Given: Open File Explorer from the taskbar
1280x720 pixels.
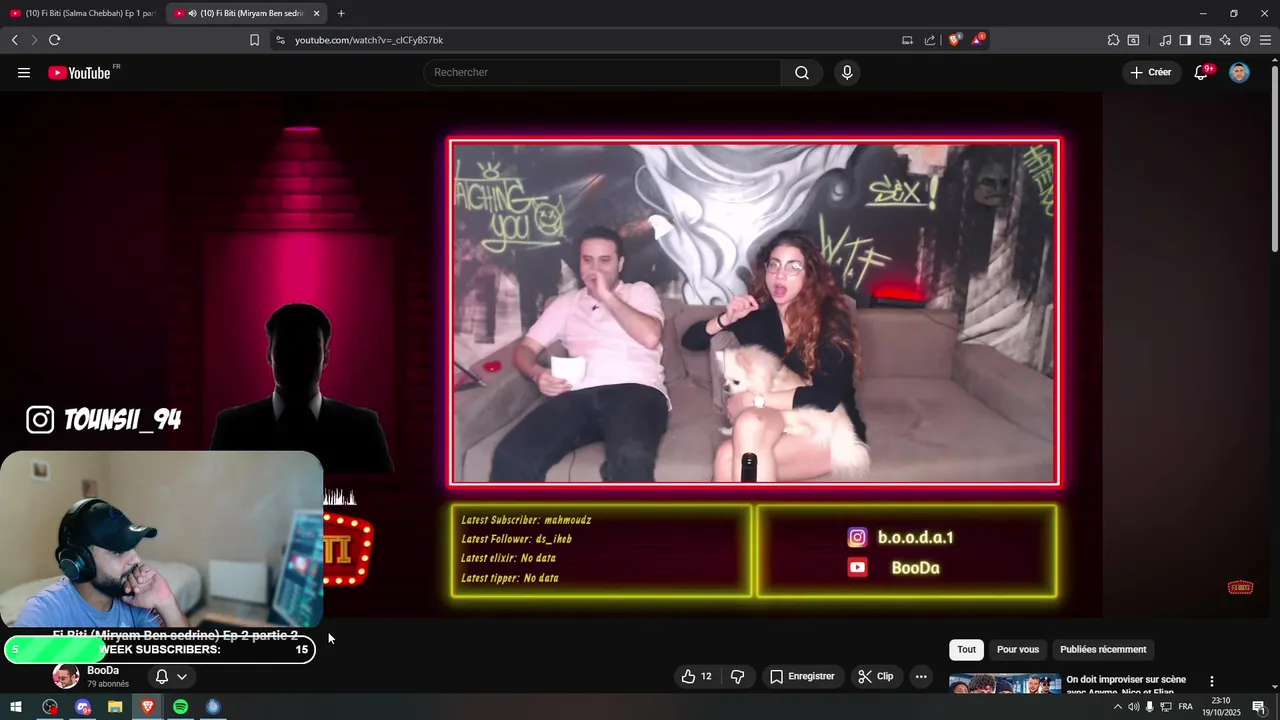Looking at the screenshot, I should [115, 707].
